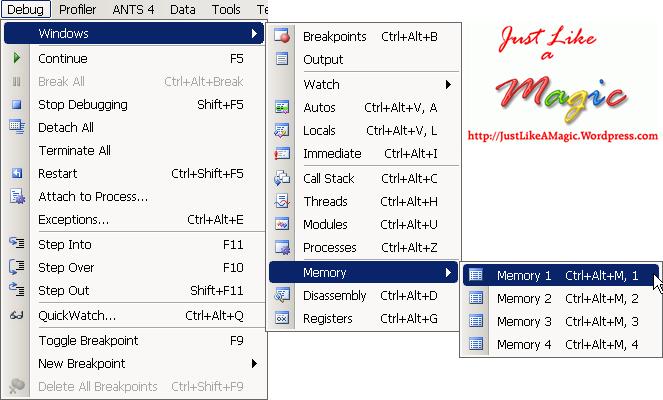Open the JustLikeAMagic.Wordpress.com link

[563, 136]
